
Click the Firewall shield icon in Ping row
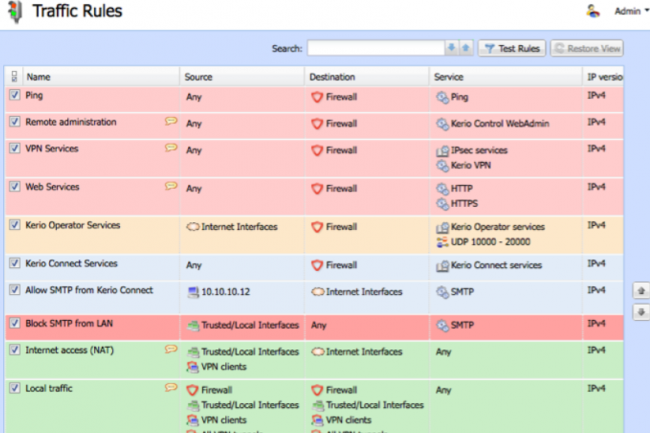[317, 98]
